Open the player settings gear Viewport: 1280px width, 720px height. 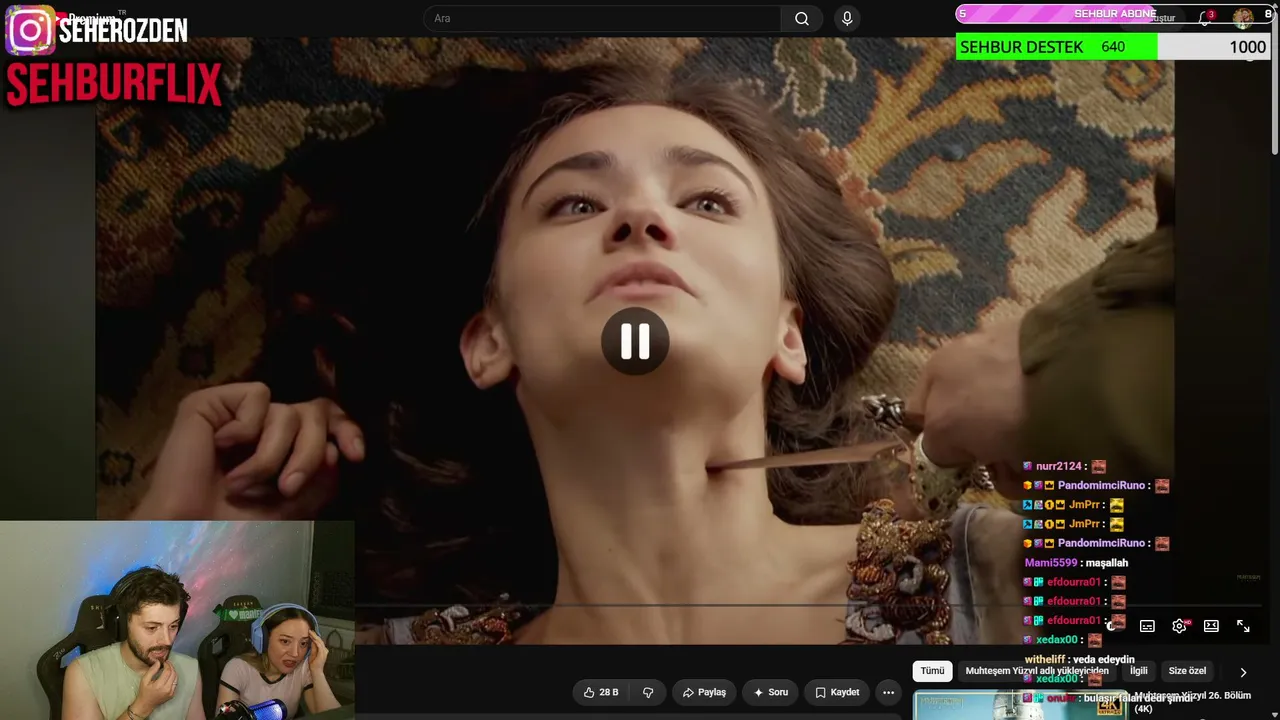pos(1179,626)
